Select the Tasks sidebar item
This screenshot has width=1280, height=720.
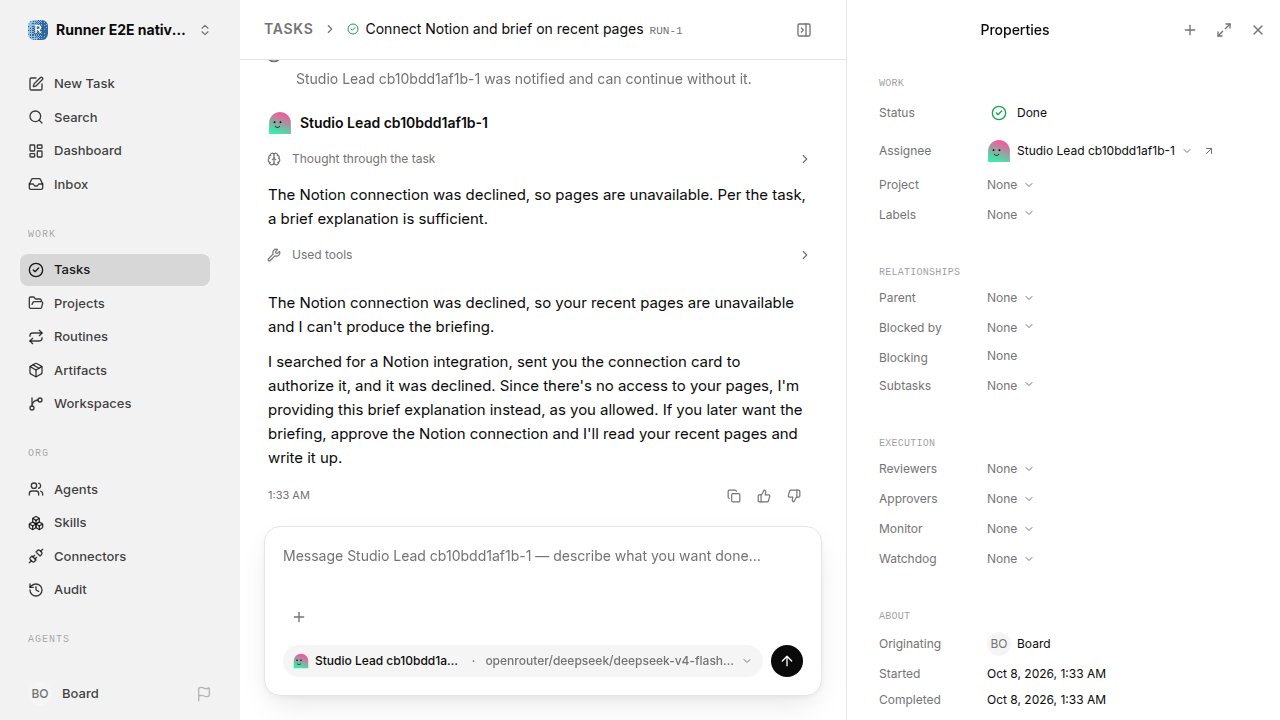(115, 270)
